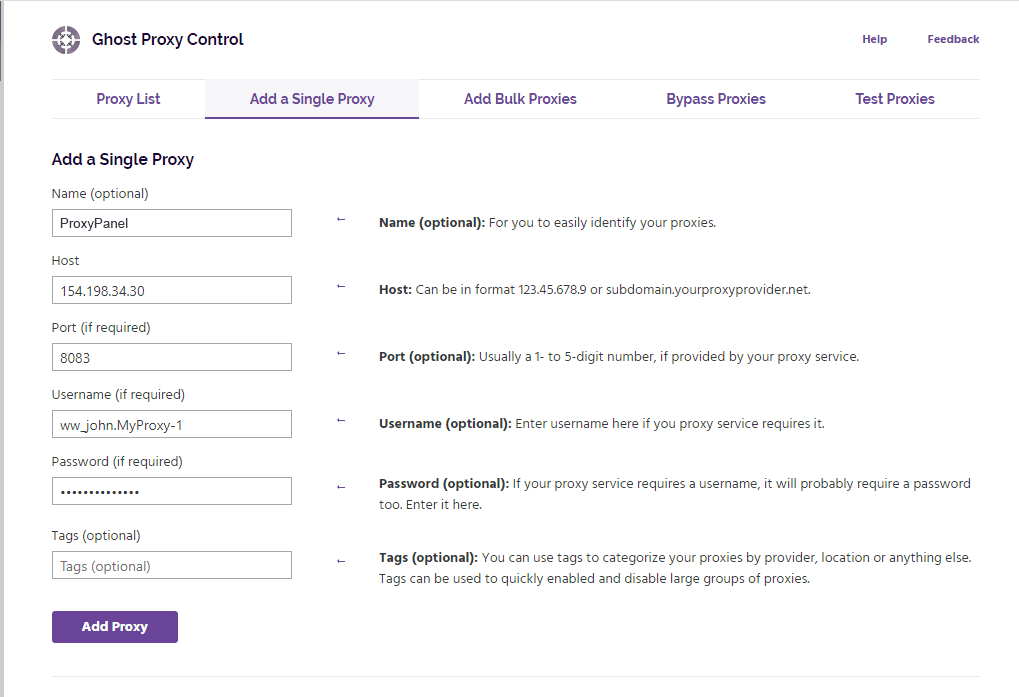Open the Test Proxies tab
This screenshot has width=1019, height=697.
click(x=895, y=99)
